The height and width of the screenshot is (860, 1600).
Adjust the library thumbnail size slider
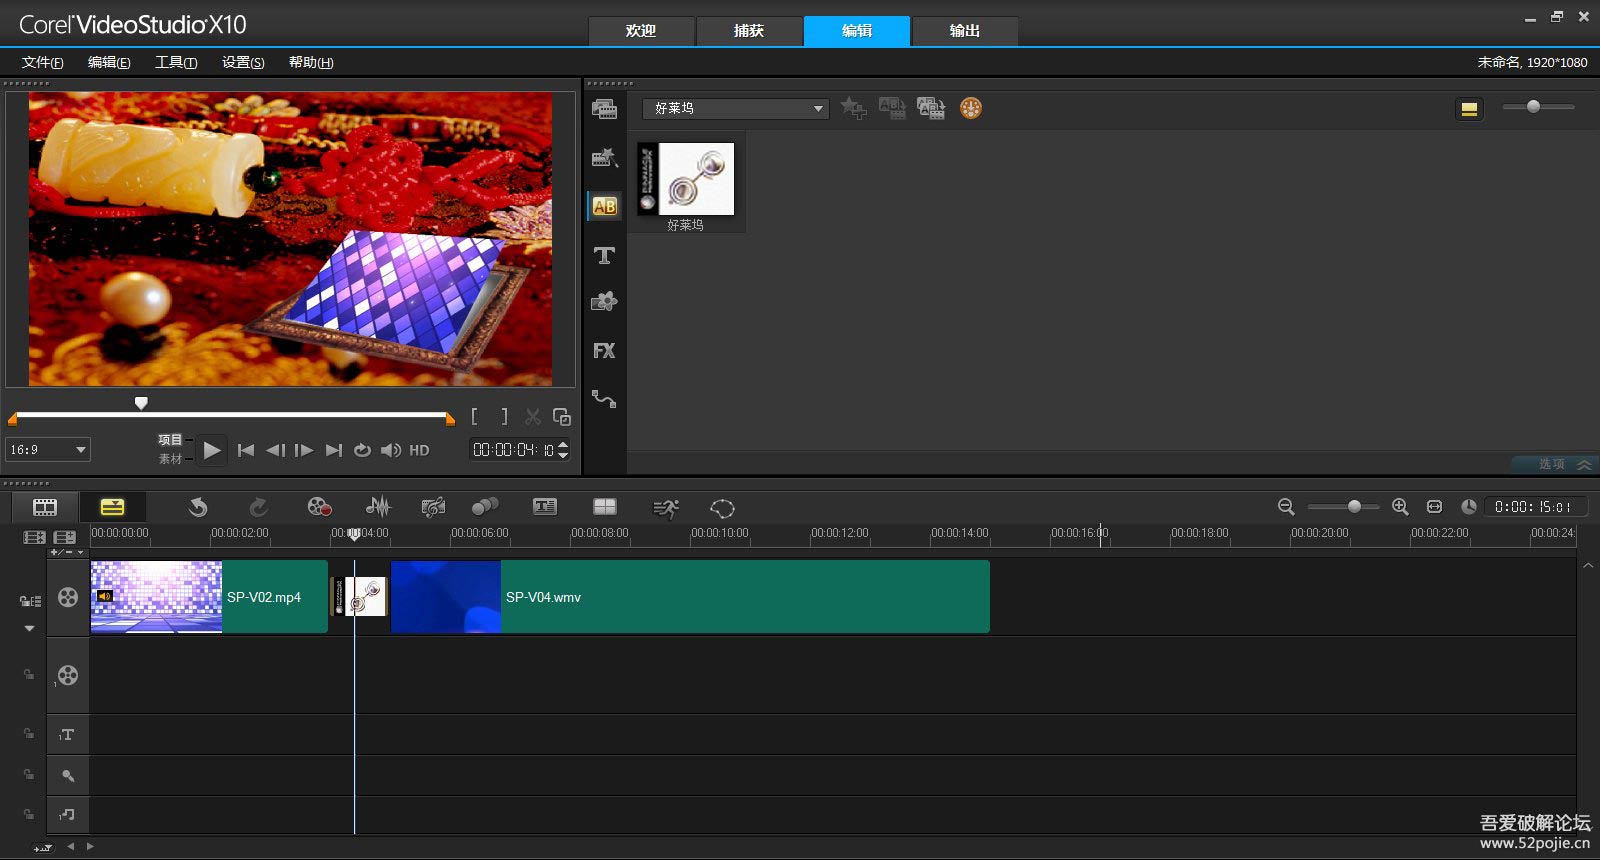1533,107
